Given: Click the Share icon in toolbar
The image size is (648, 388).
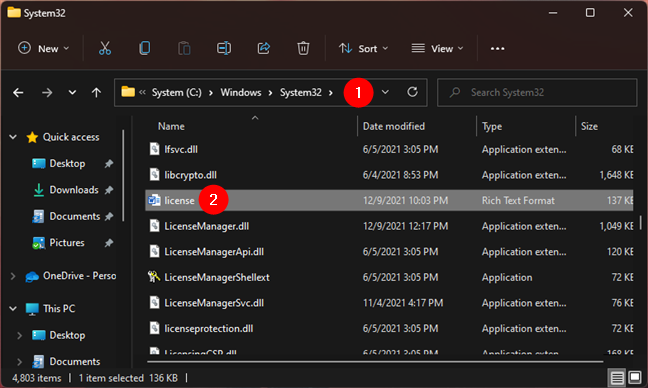Looking at the screenshot, I should tap(264, 48).
